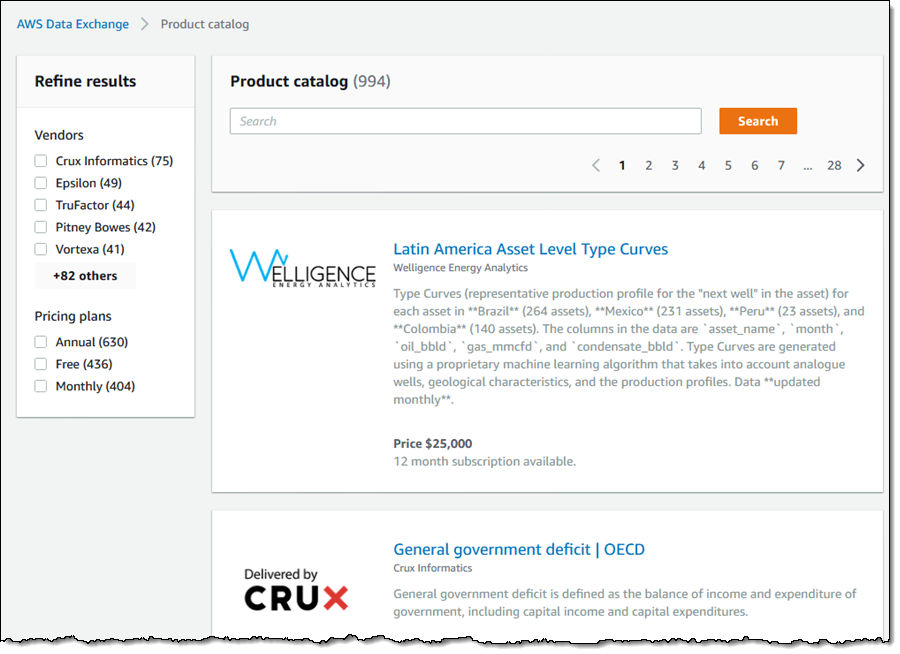
Task: Check the Epsilon vendor filter
Action: tap(41, 183)
